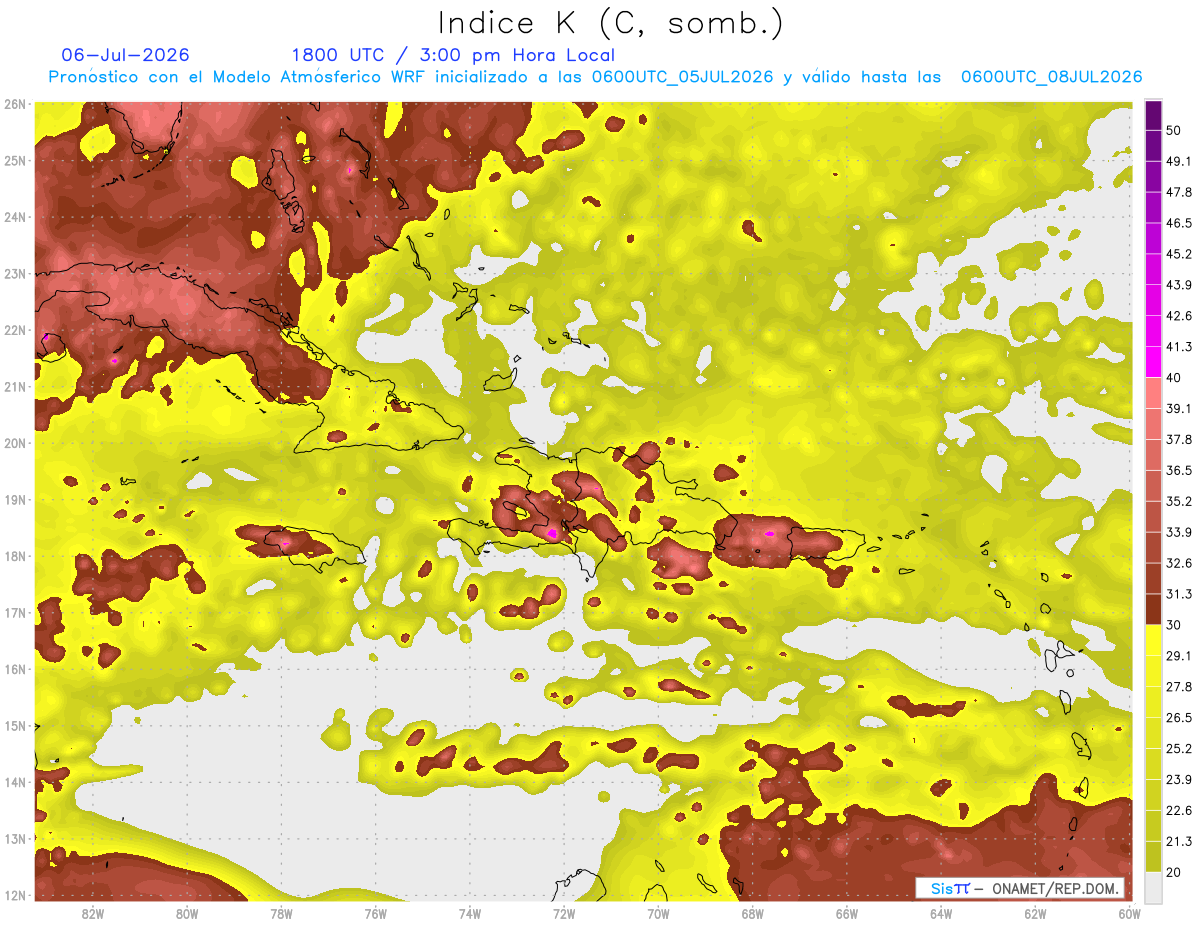Click the 80W longitude label
1200x927 pixels.
(x=187, y=914)
